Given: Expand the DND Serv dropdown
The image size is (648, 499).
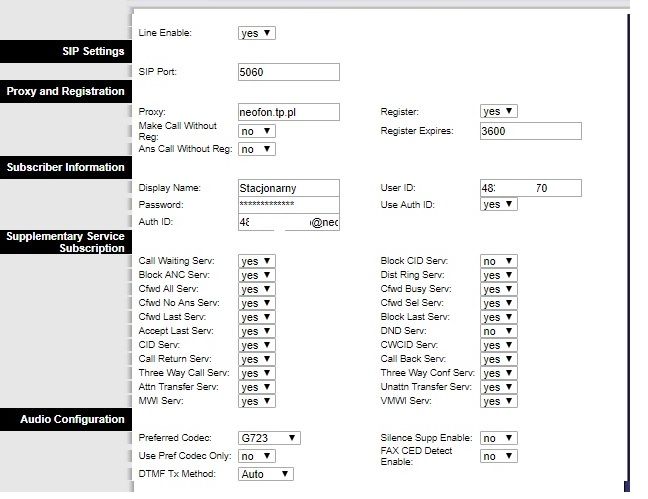Looking at the screenshot, I should point(498,331).
